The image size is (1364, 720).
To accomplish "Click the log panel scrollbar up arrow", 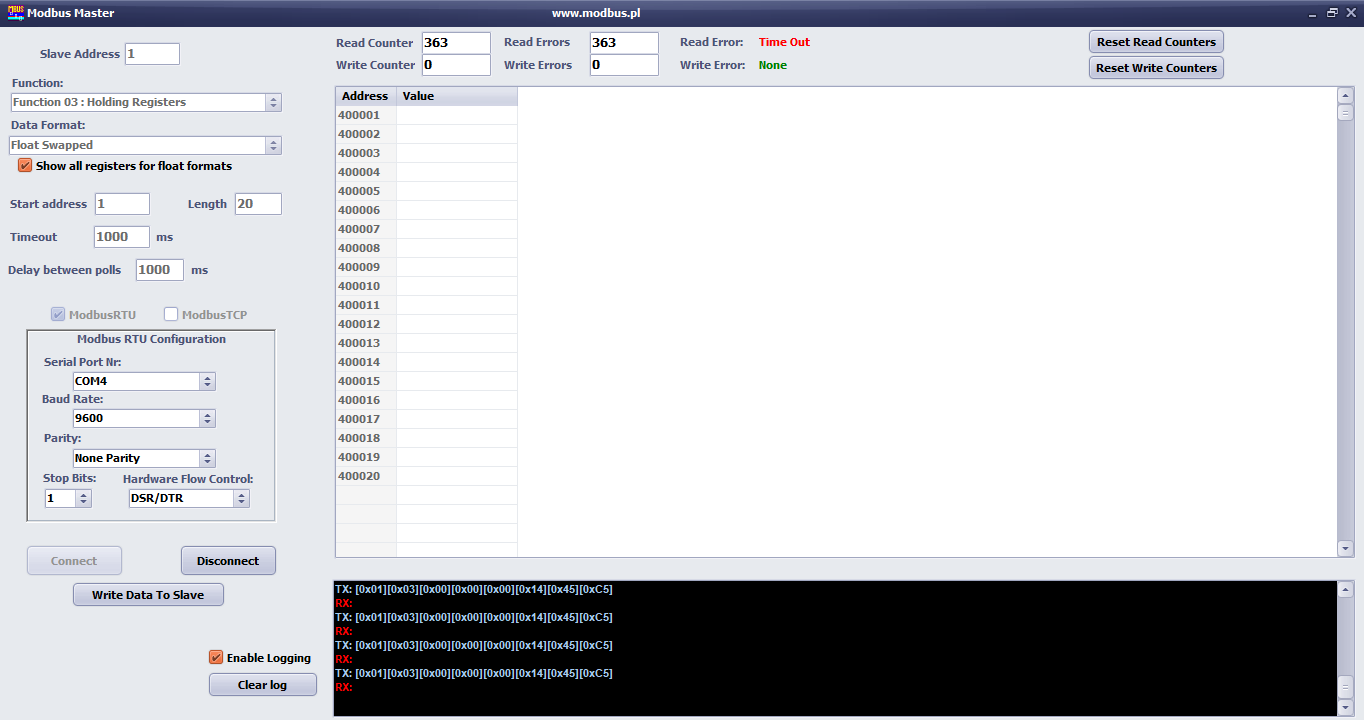I will coord(1345,589).
